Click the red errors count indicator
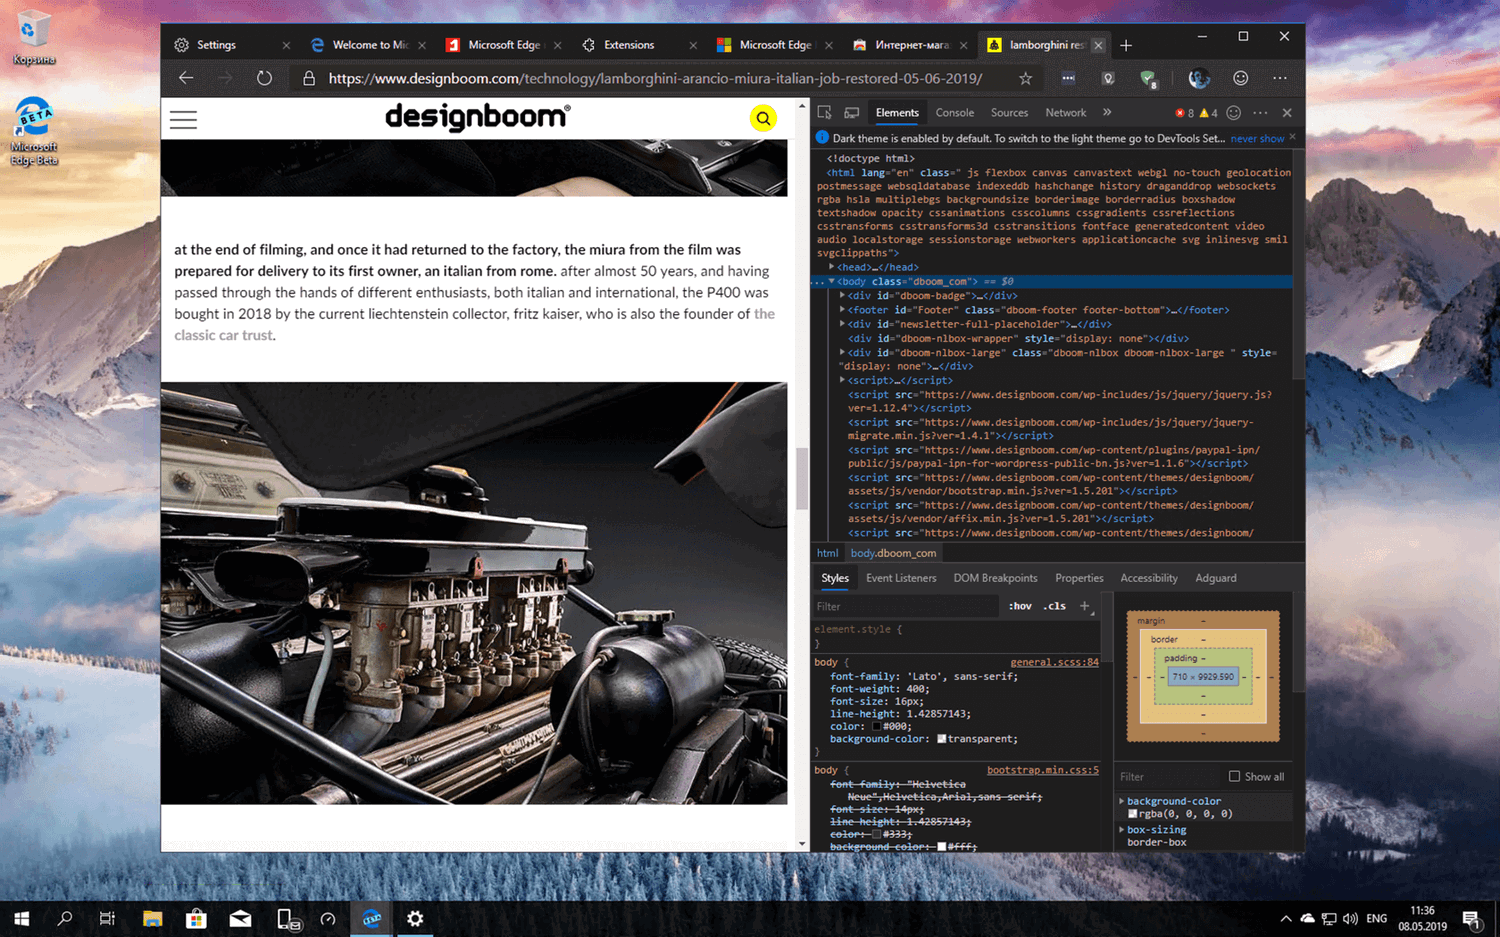 [1184, 113]
